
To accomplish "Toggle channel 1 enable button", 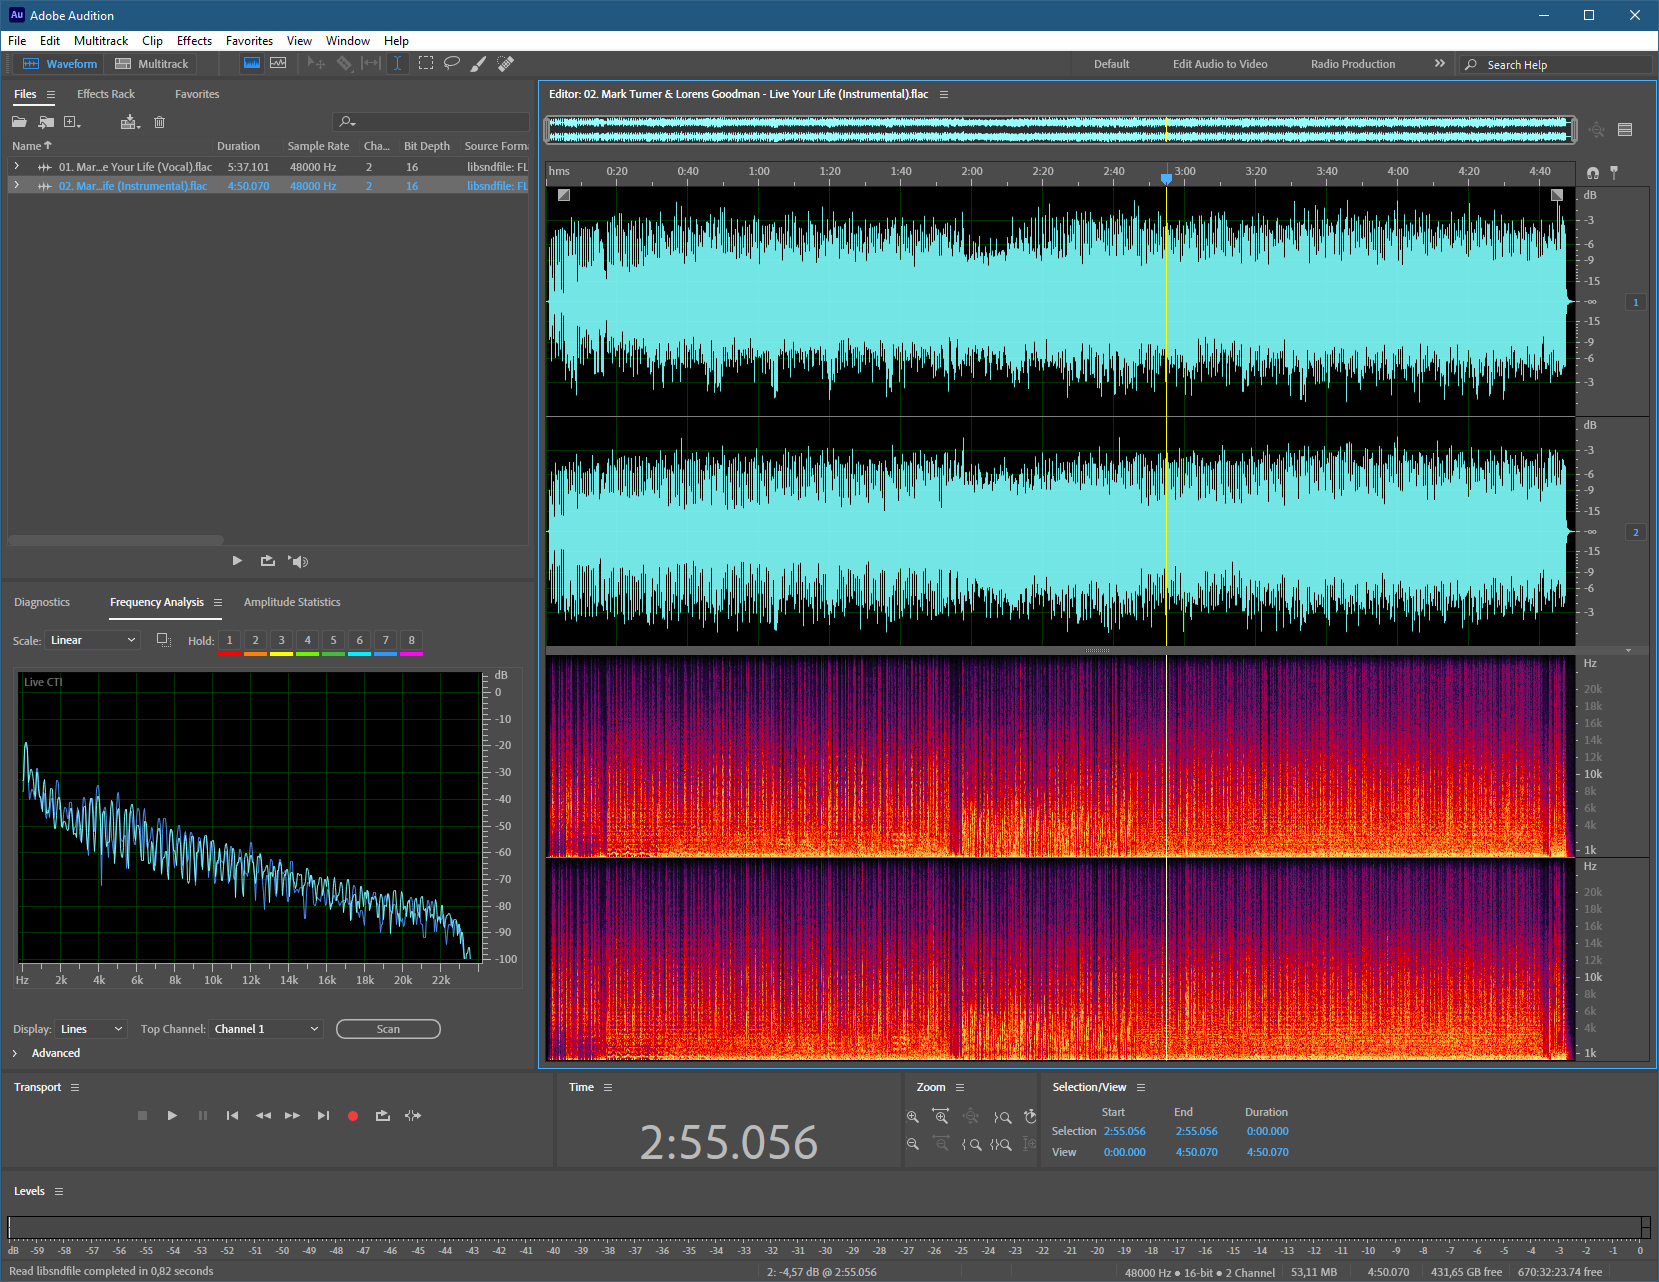I will [x=1636, y=302].
